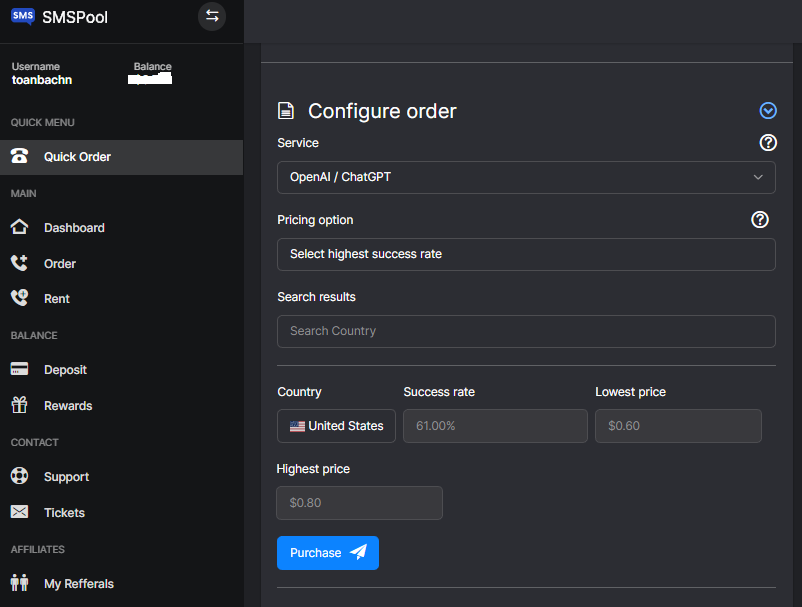
Task: Click the Rent phone icon
Action: [19, 299]
